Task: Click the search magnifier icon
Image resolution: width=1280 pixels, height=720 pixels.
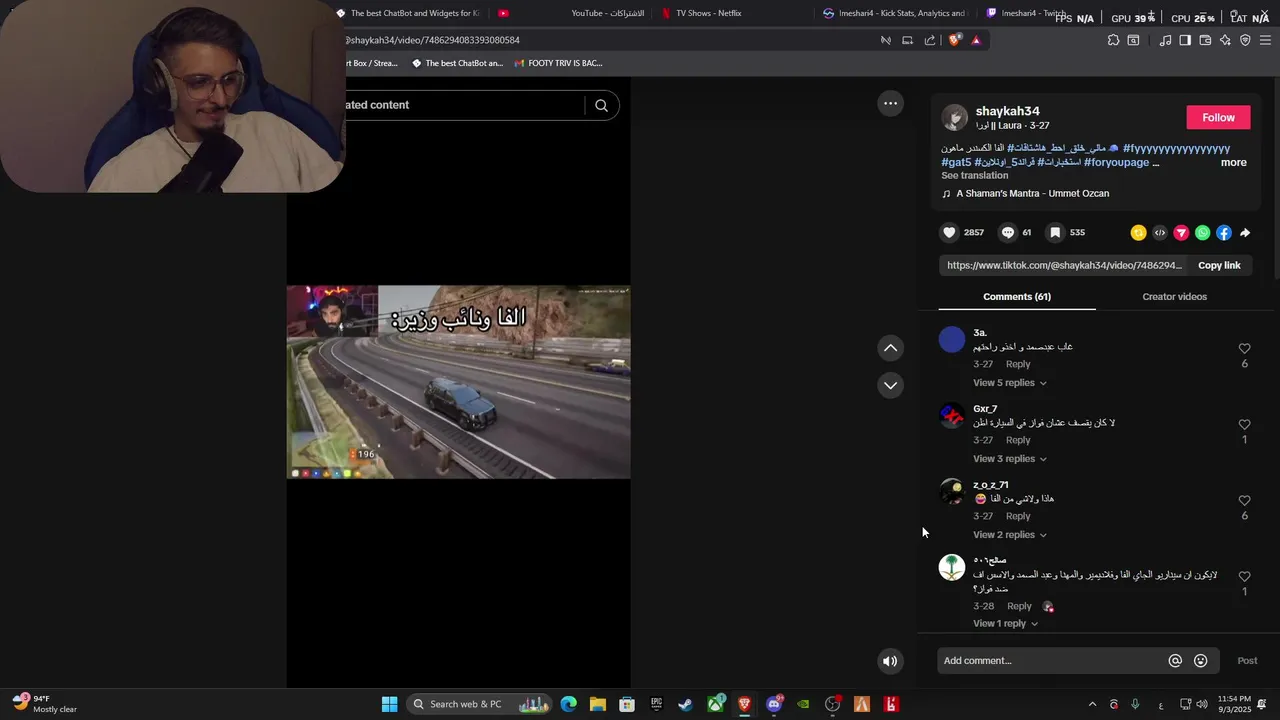Action: 601,105
